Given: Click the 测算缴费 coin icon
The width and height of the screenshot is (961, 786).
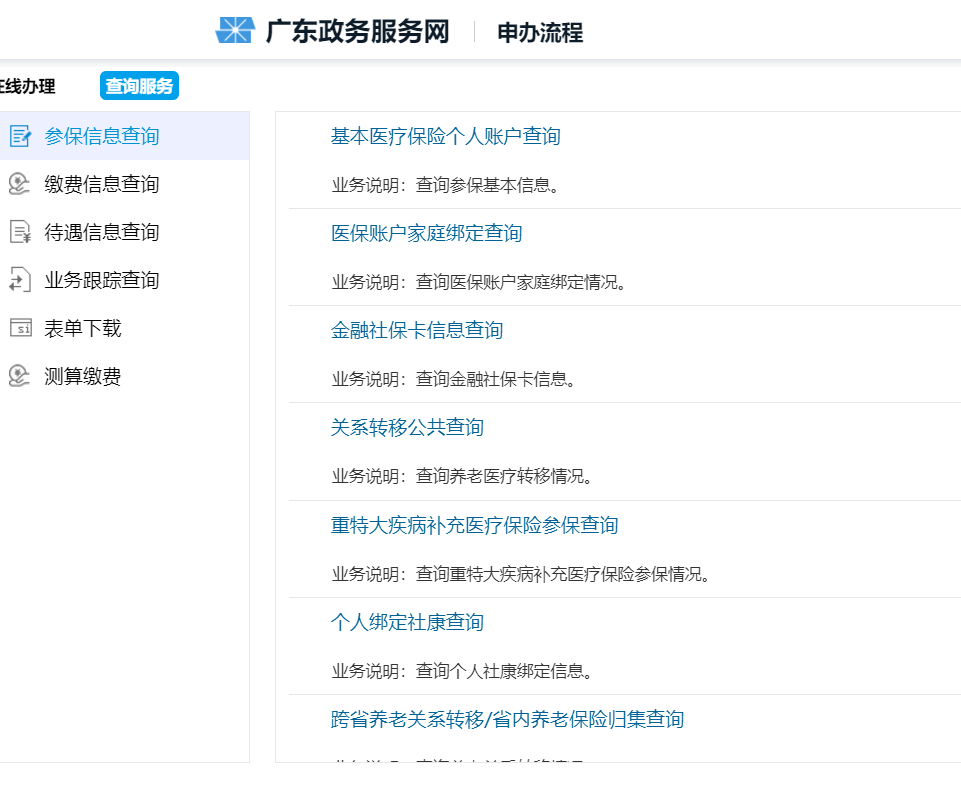Looking at the screenshot, I should coord(20,376).
